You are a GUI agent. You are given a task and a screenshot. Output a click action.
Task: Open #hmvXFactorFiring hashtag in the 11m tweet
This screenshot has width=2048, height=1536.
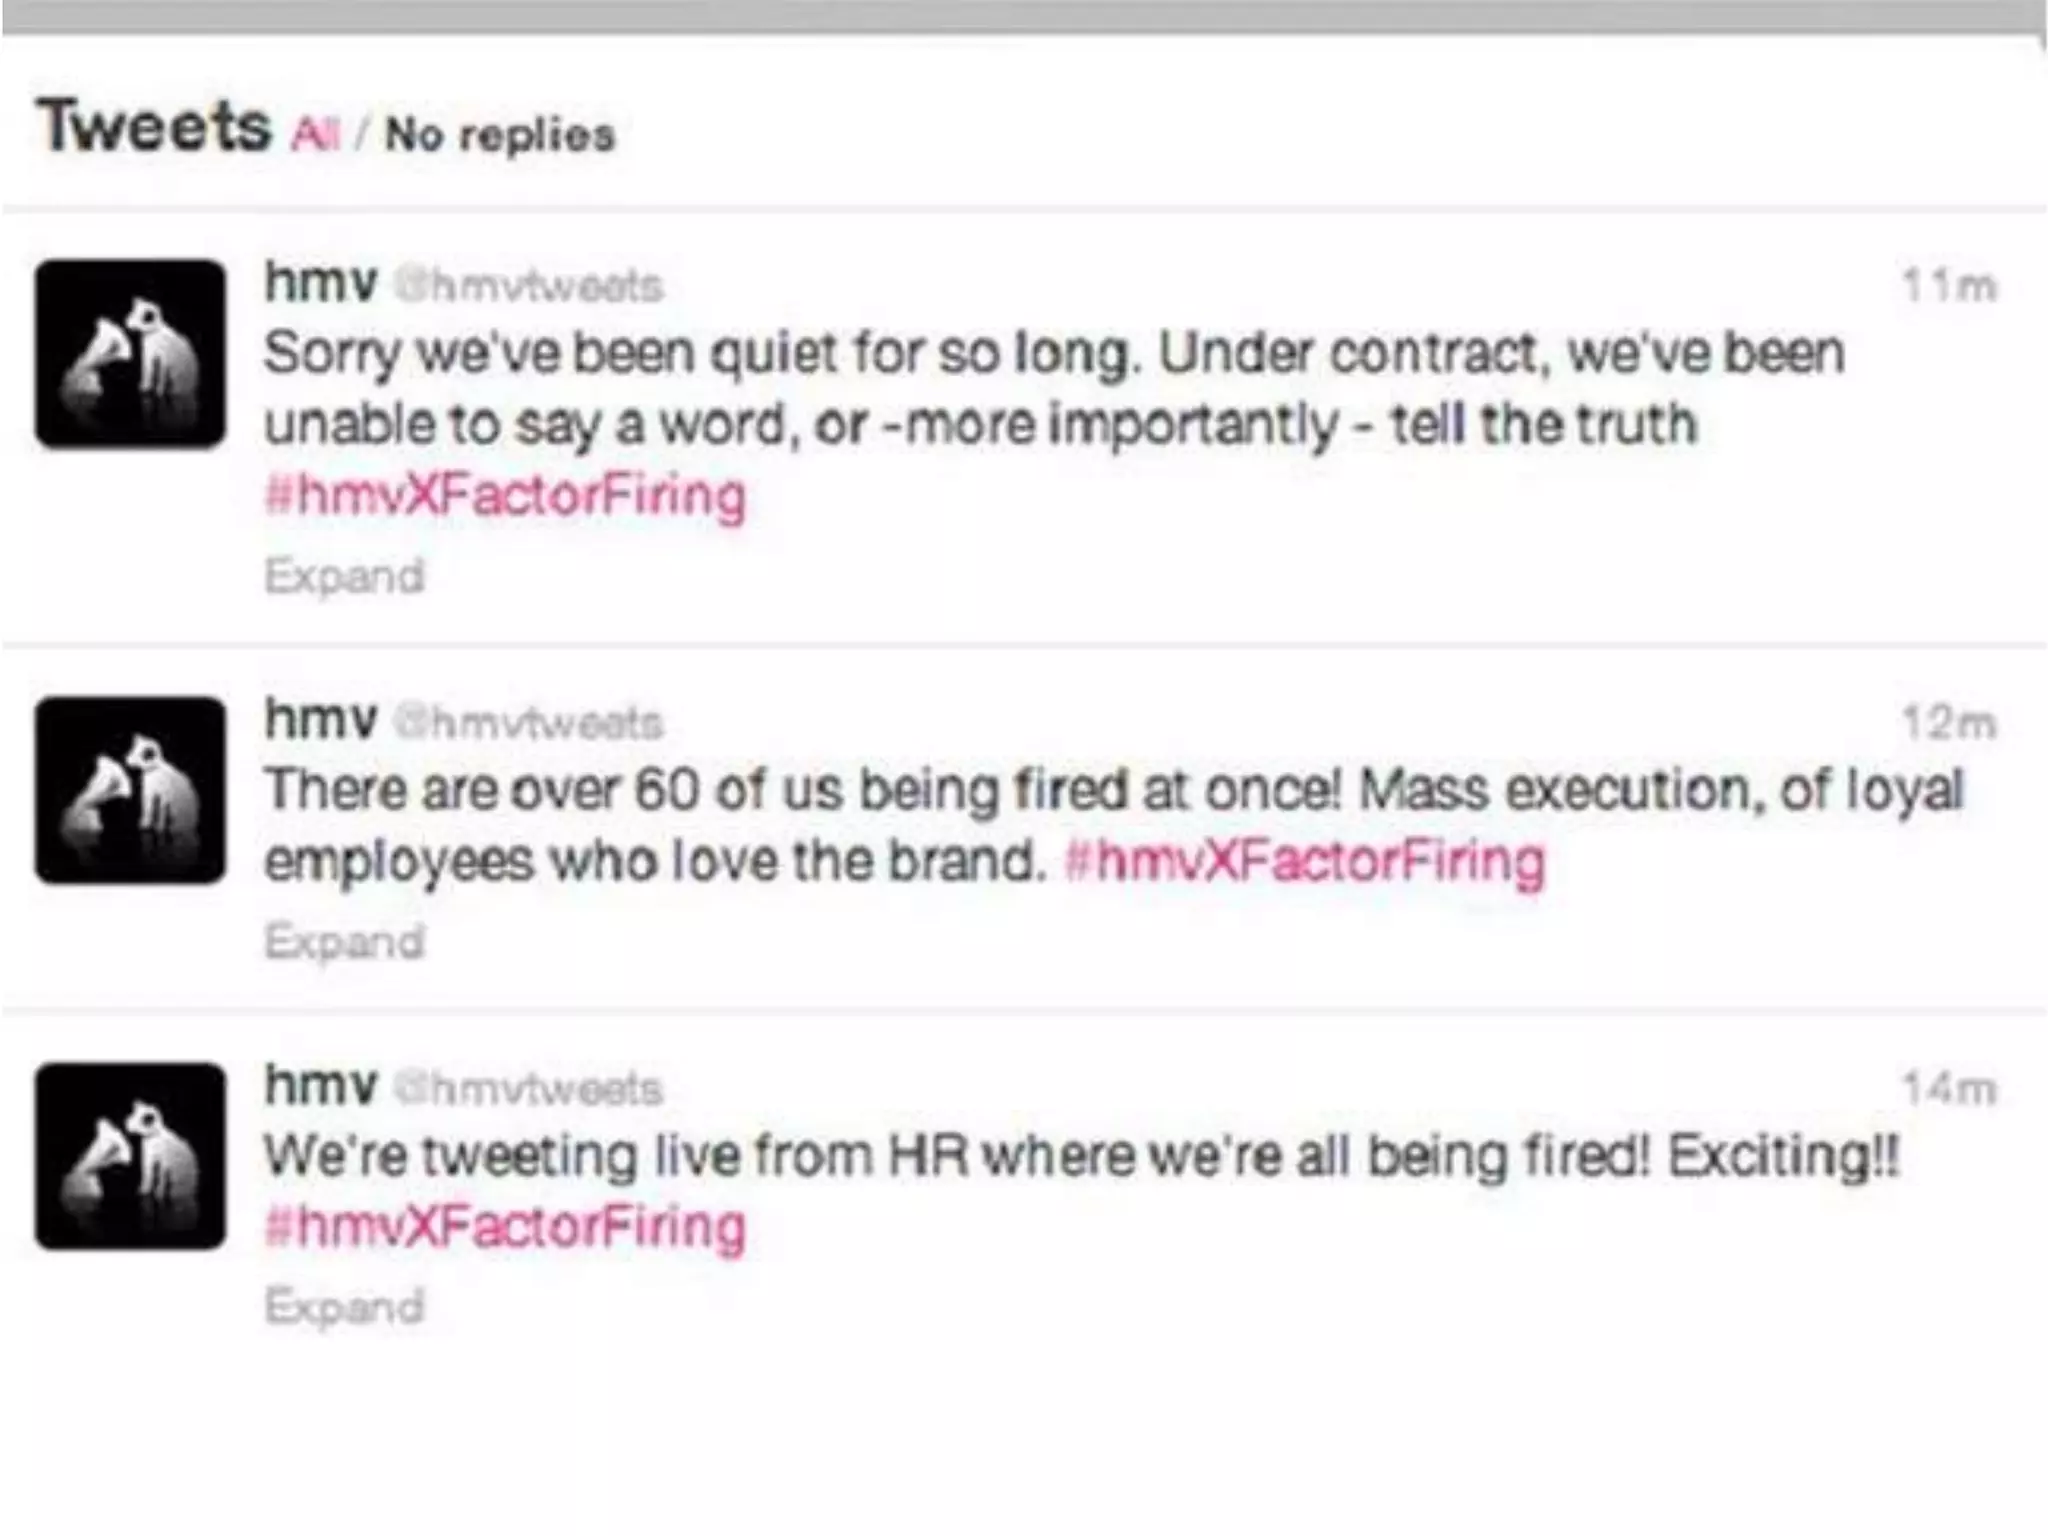[x=505, y=496]
